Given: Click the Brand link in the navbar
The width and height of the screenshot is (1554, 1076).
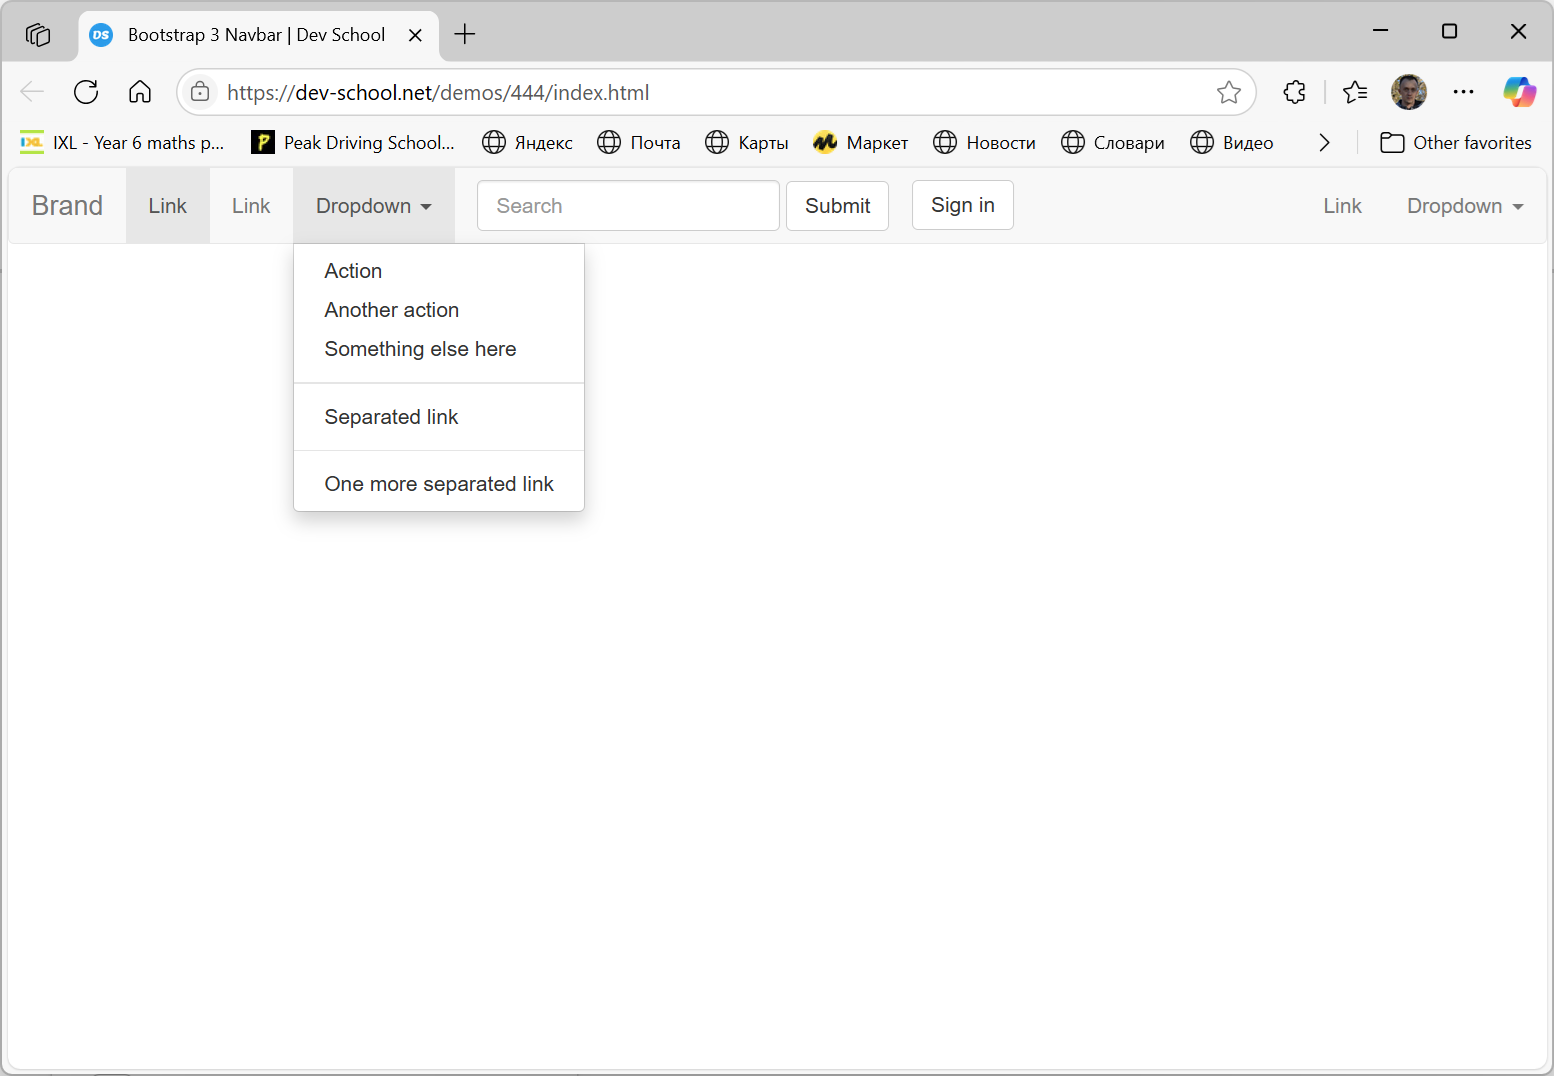Looking at the screenshot, I should click(67, 206).
